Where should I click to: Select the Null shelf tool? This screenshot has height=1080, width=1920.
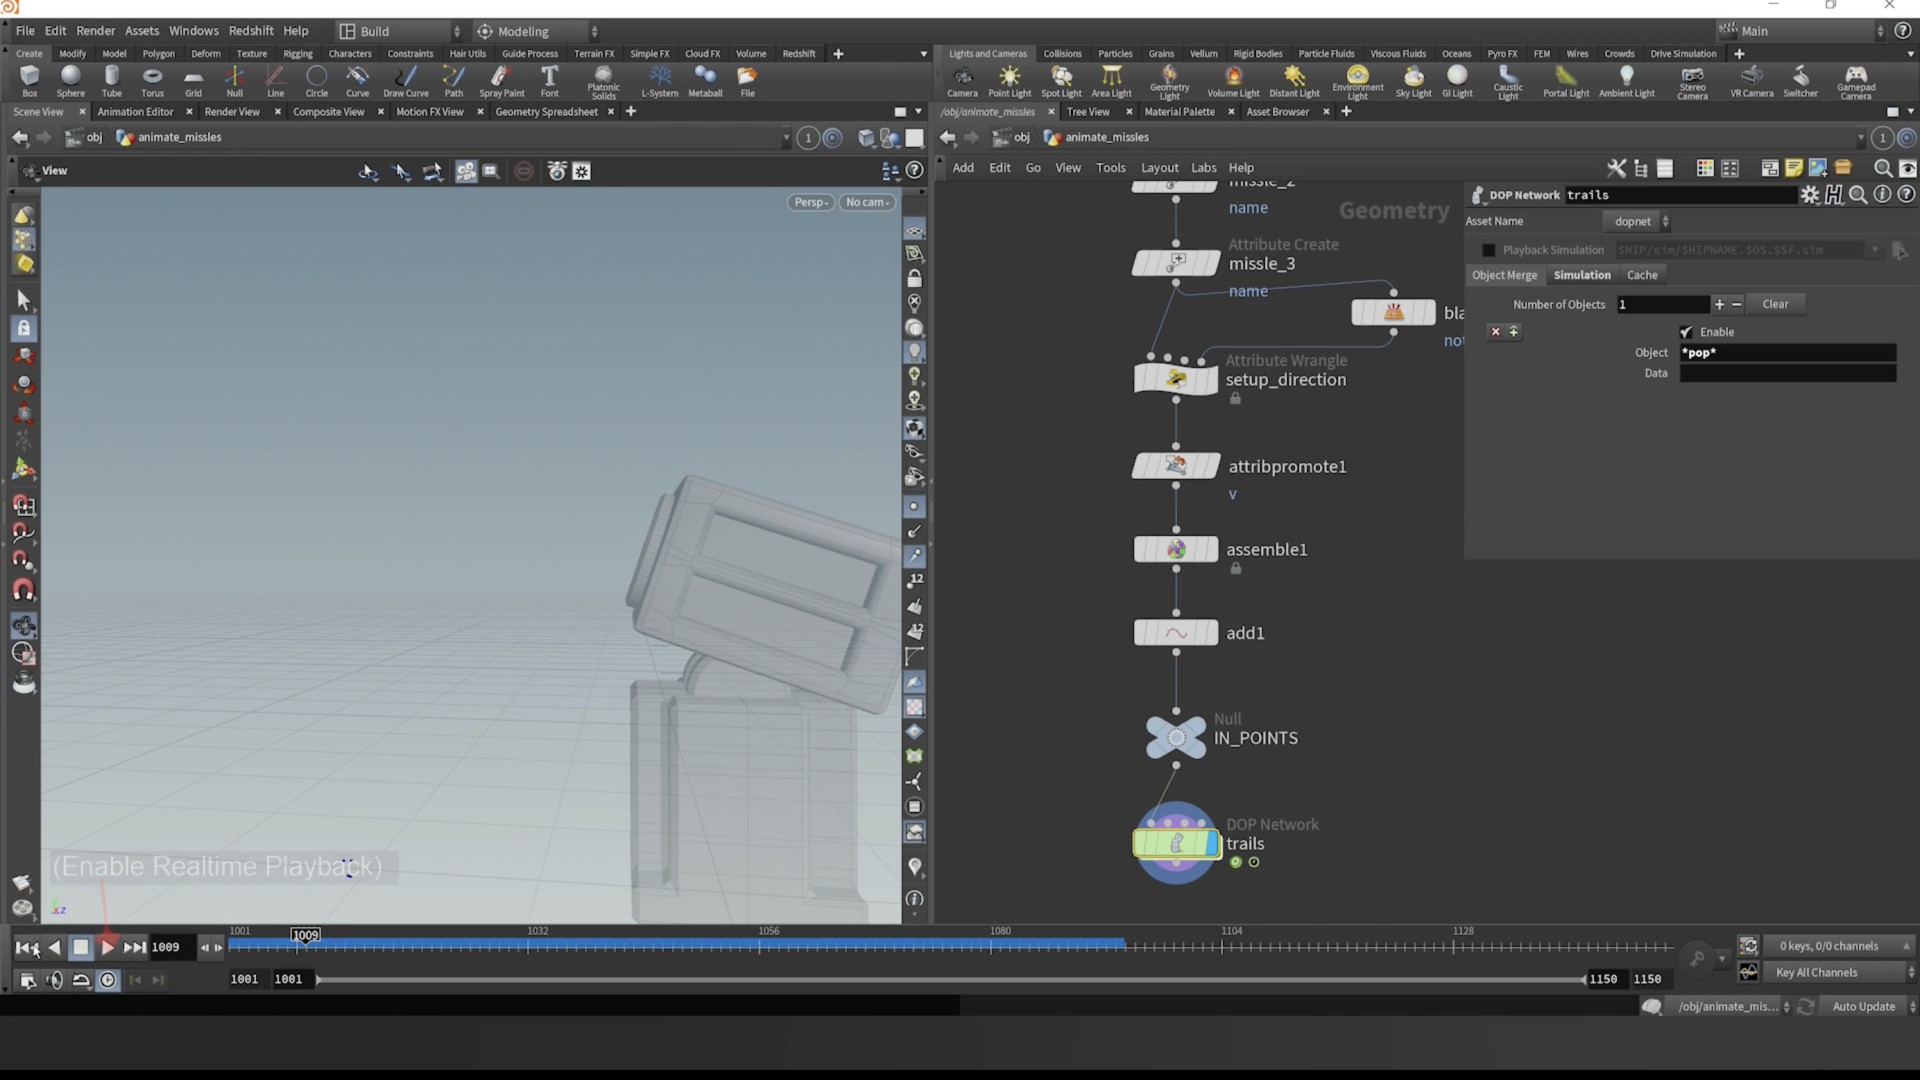[234, 81]
